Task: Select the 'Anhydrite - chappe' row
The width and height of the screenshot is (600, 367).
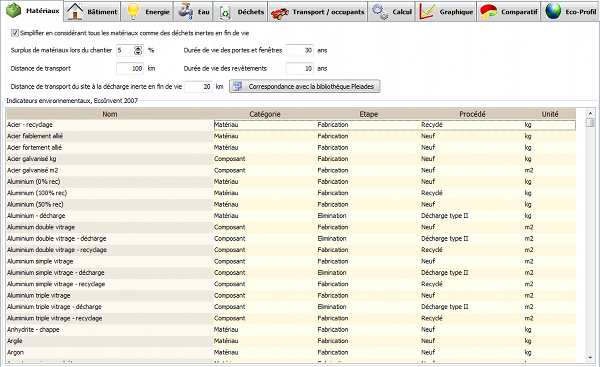Action: click(x=291, y=330)
